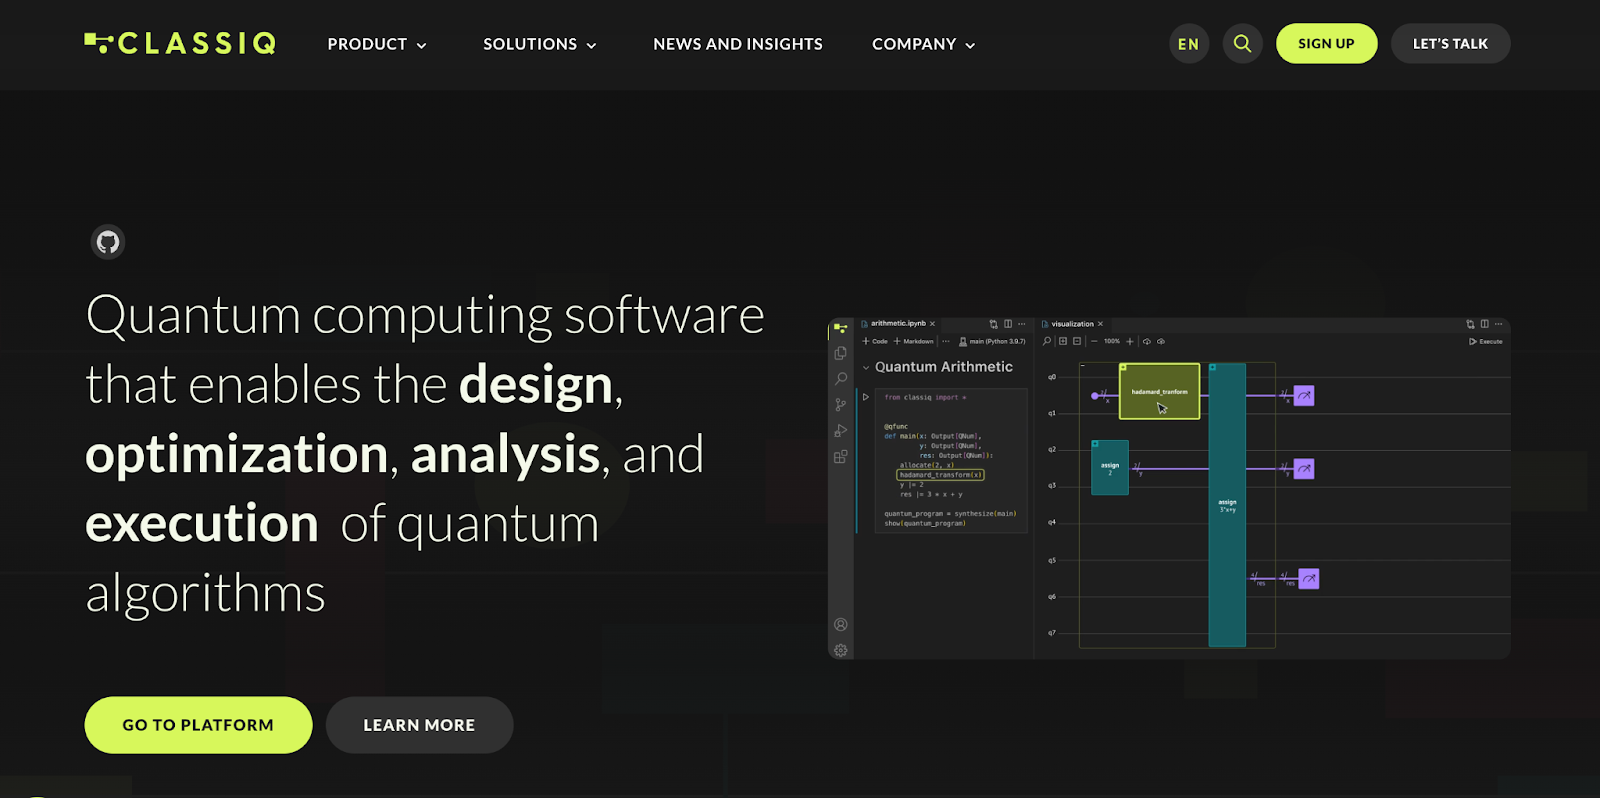Click the search magnifier icon in header
Image resolution: width=1600 pixels, height=798 pixels.
1242,44
